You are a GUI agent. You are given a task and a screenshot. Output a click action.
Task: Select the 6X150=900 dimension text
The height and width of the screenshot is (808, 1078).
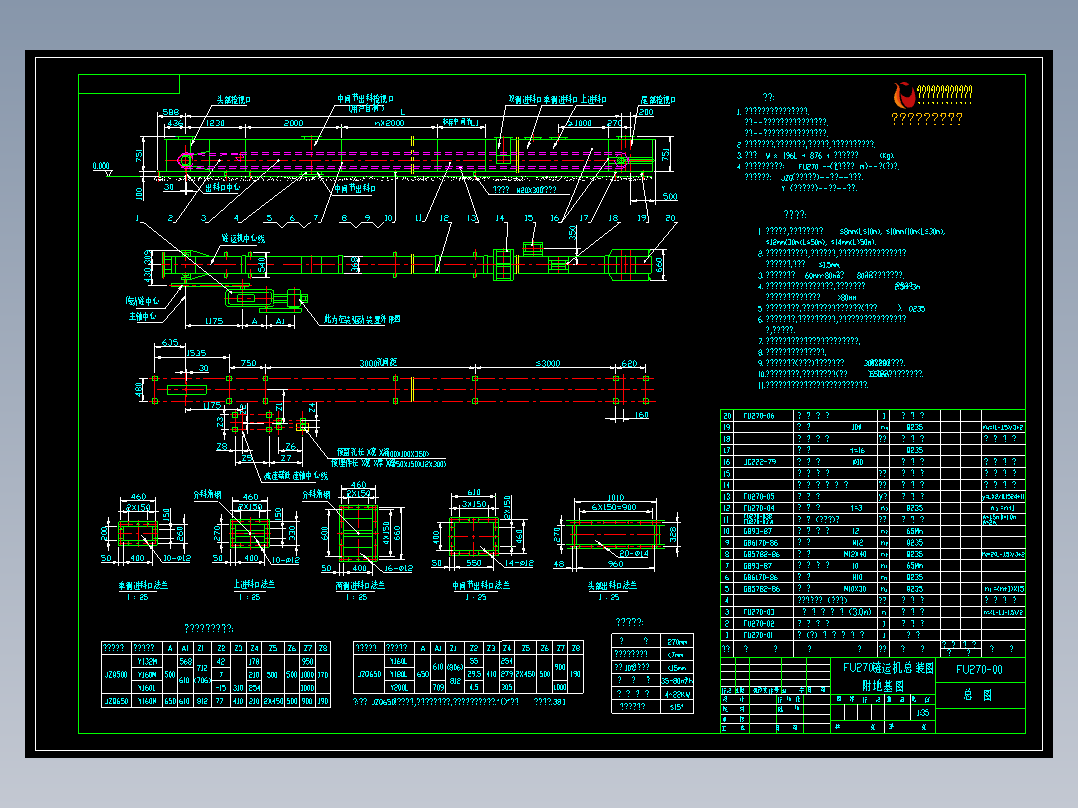pyautogui.click(x=614, y=507)
